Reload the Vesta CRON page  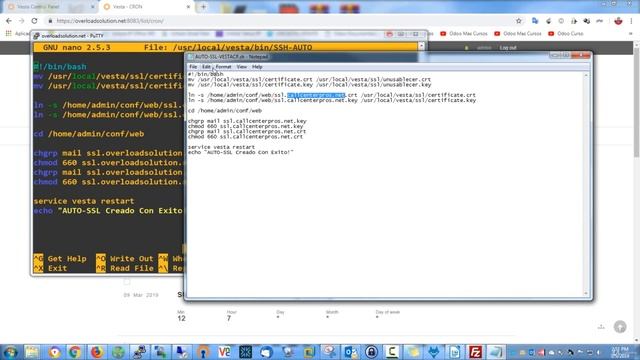35,21
